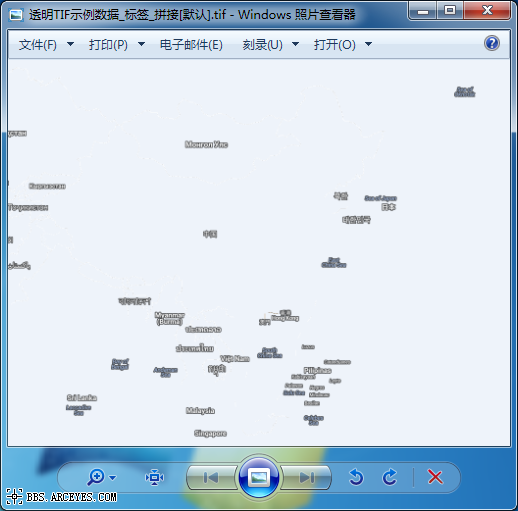Click 电子邮件(E) in the toolbar
The width and height of the screenshot is (518, 511).
pos(191,45)
